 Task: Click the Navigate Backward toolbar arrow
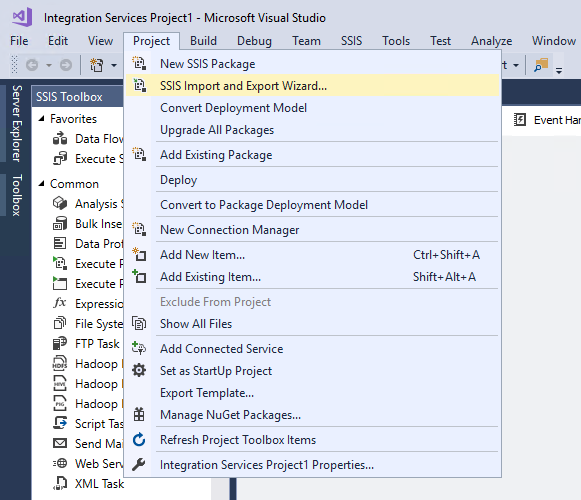click(32, 65)
